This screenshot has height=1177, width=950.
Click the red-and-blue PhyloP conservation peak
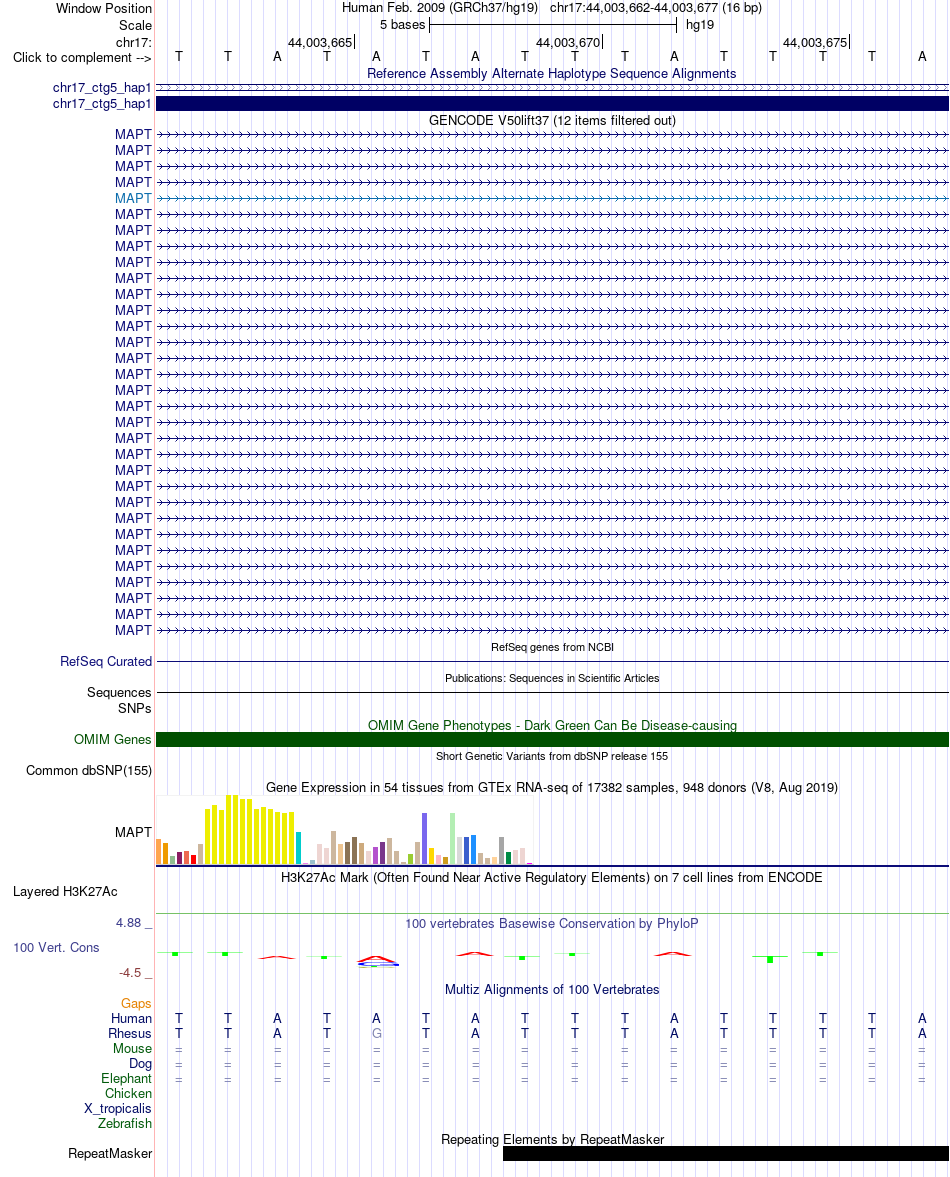pyautogui.click(x=377, y=961)
